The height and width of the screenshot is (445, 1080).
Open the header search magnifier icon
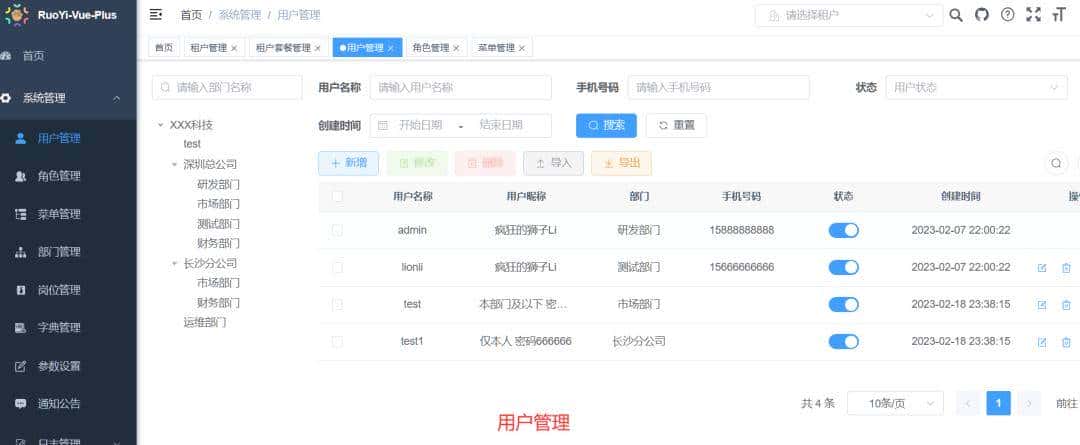click(955, 15)
